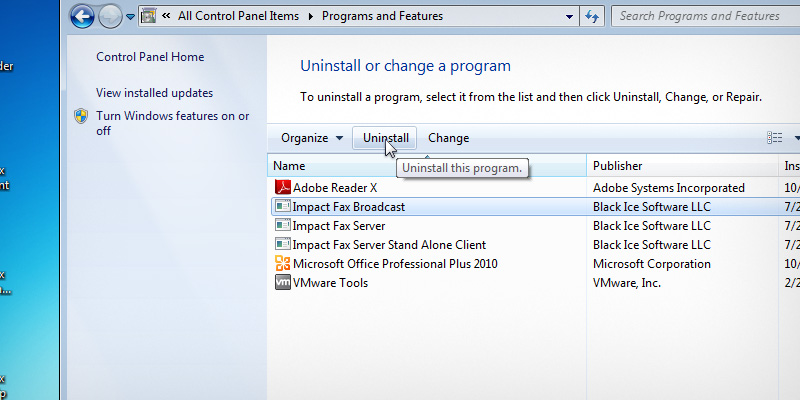Screen dimensions: 800x400
Task: Click the Microsoft Office Professional Plus icon
Action: pyautogui.click(x=282, y=264)
